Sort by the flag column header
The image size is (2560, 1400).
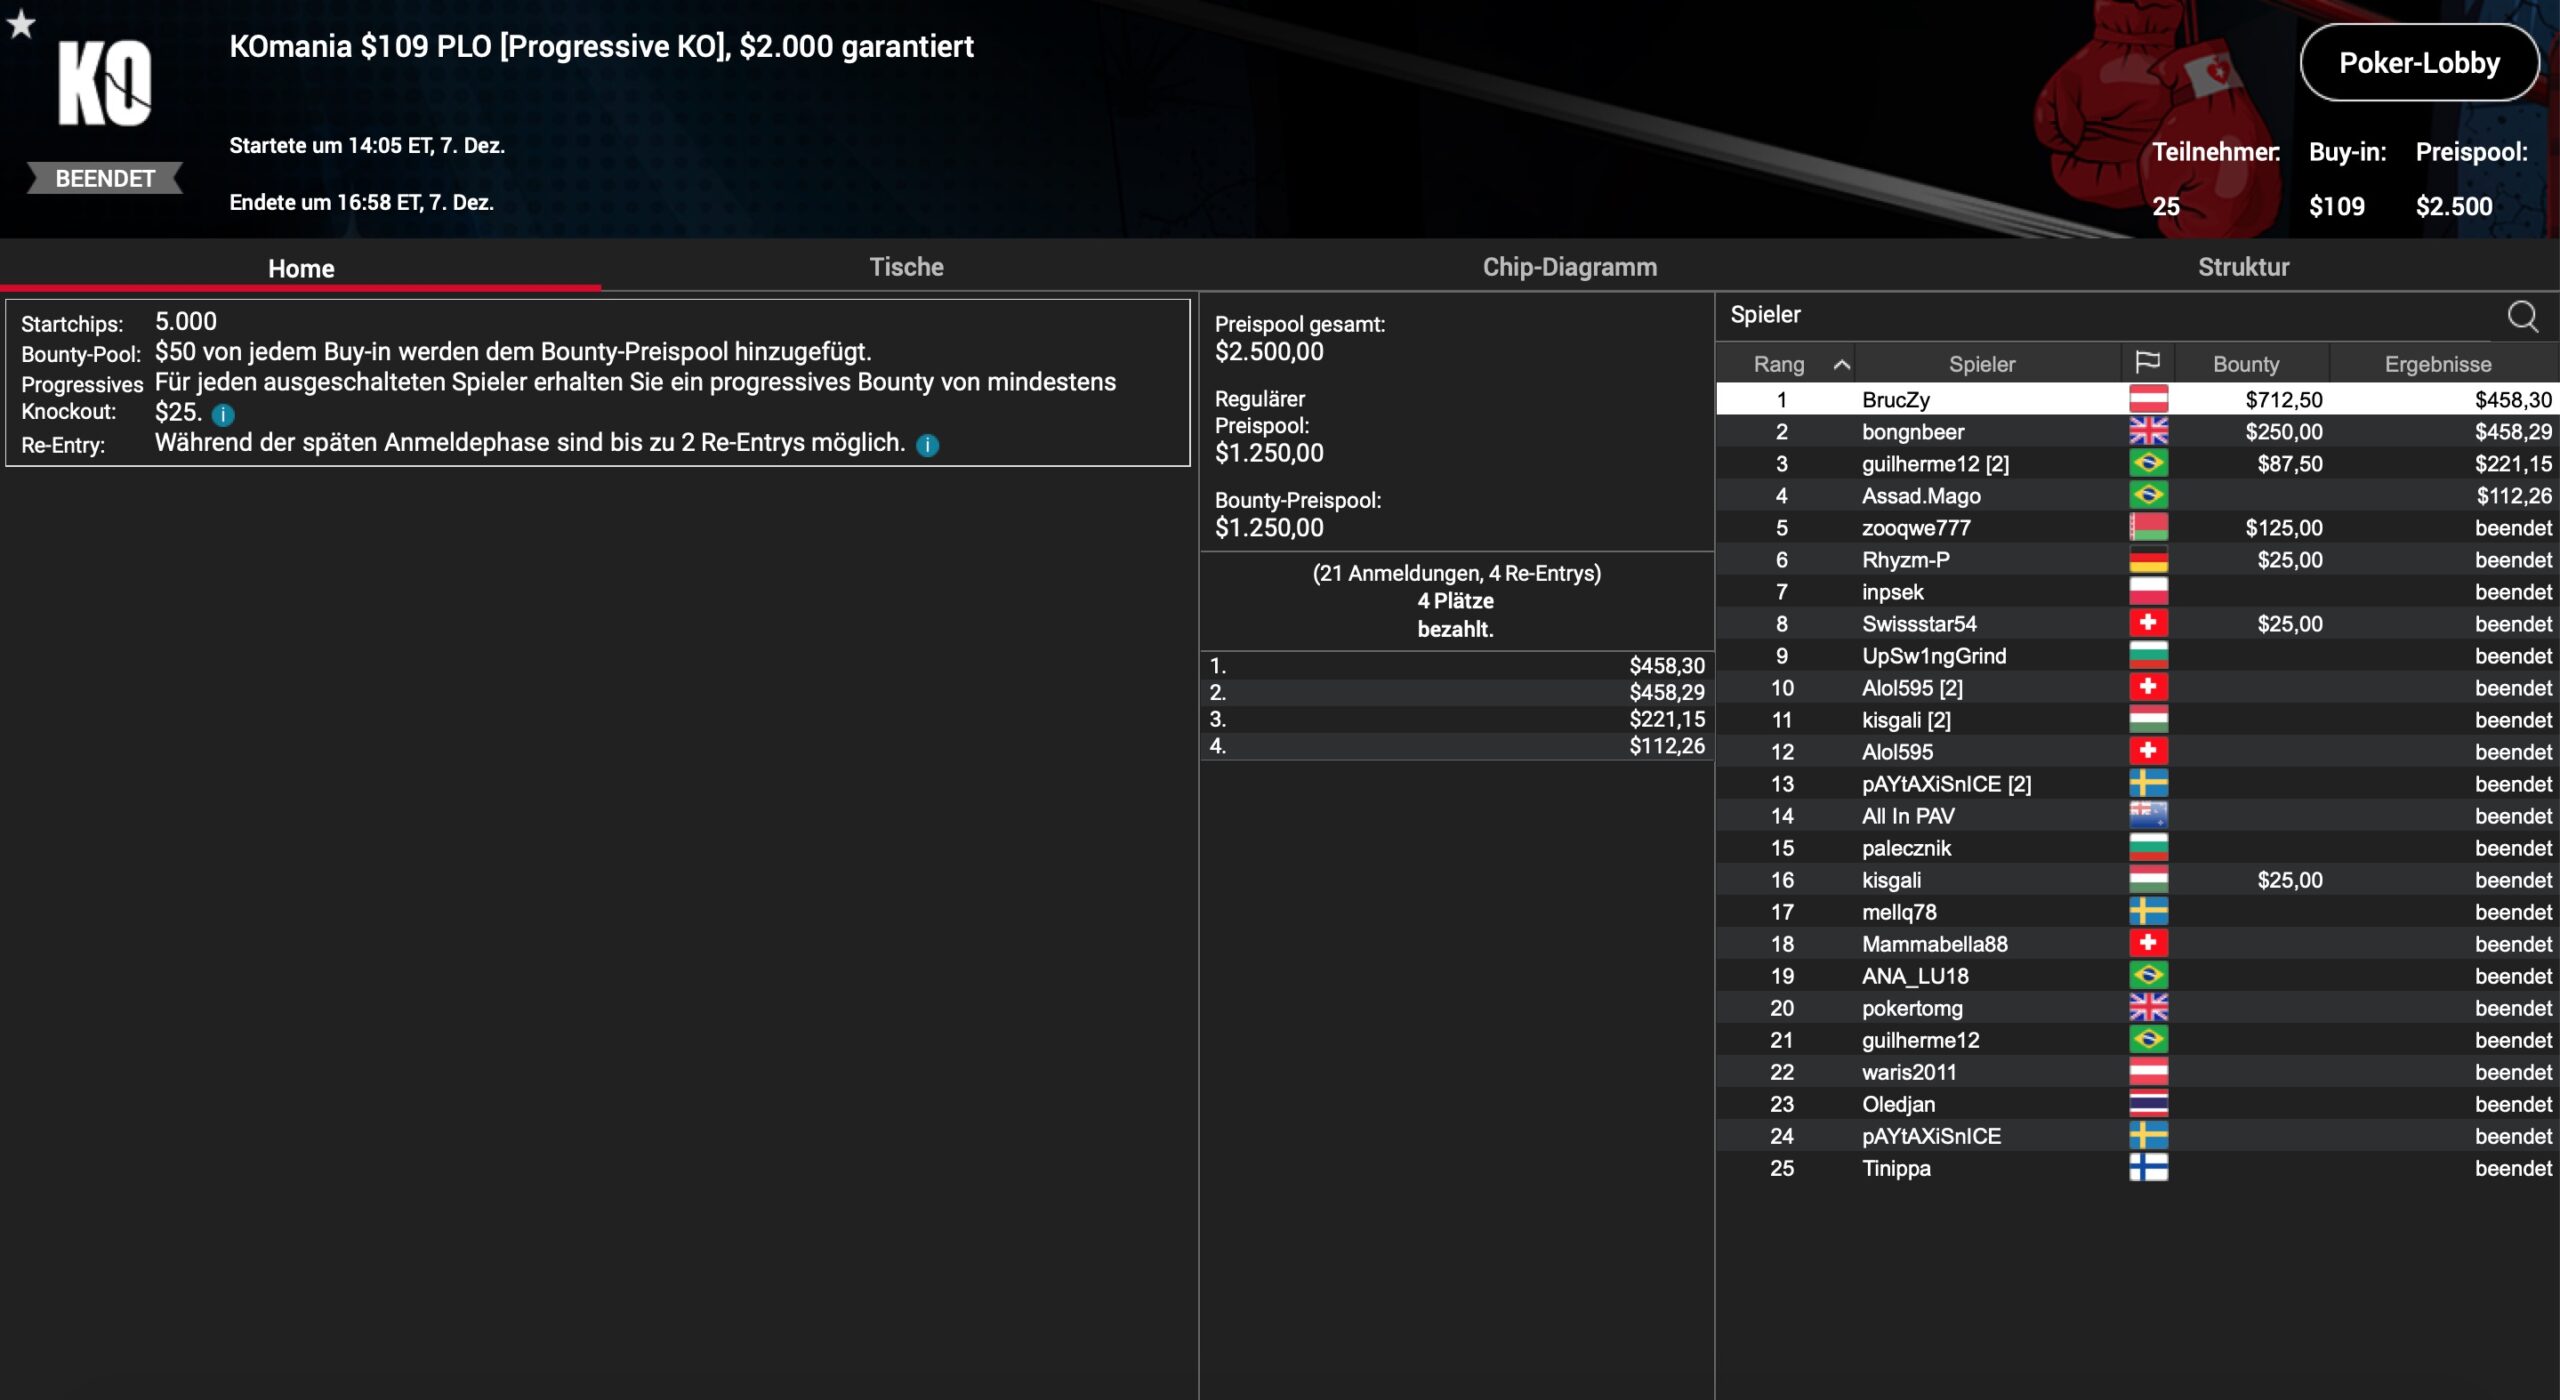2147,363
